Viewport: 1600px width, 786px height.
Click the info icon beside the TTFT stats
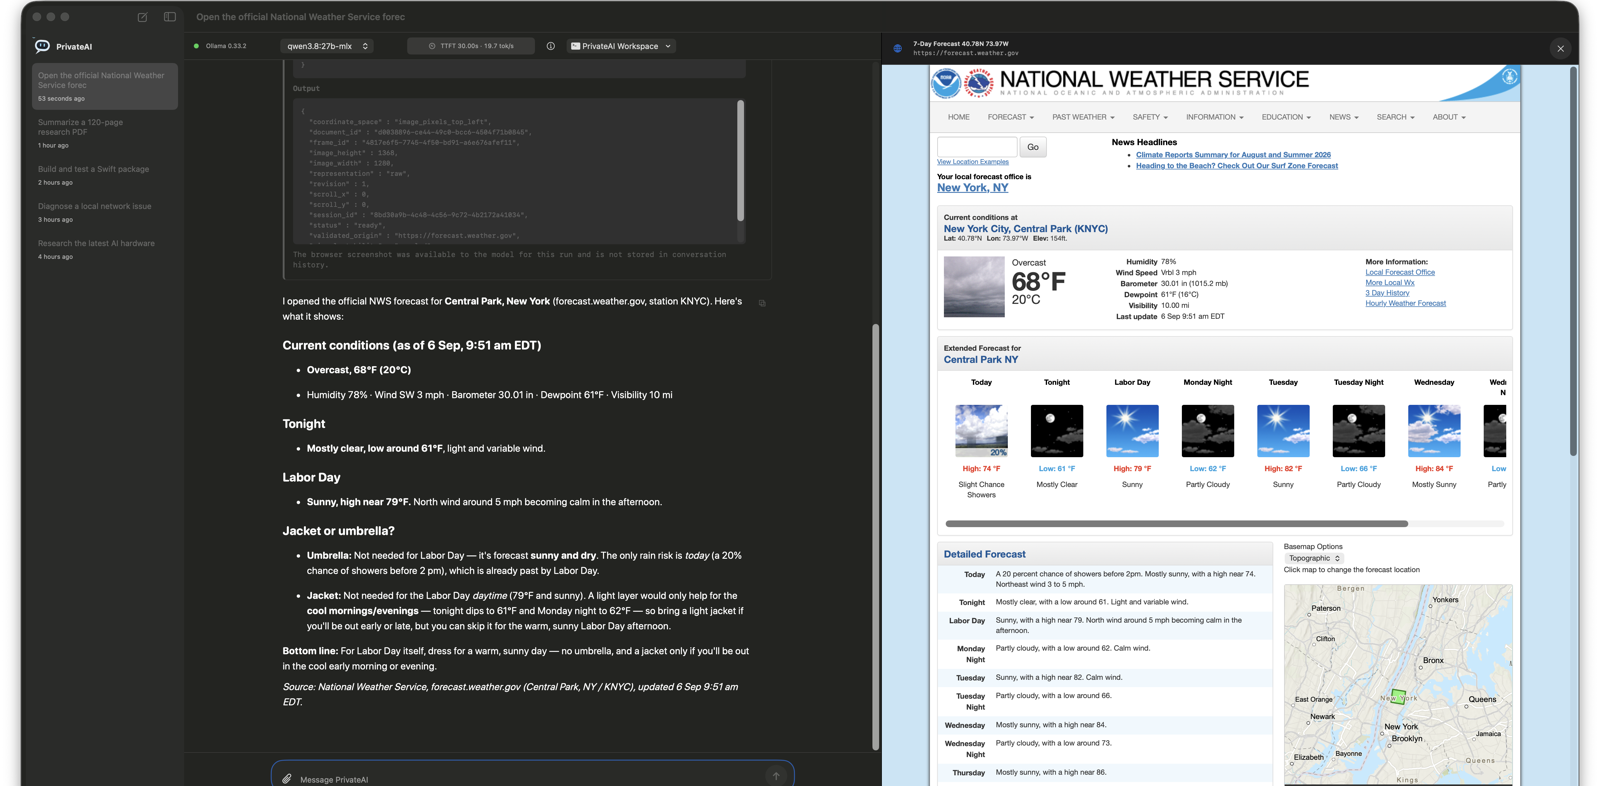coord(551,46)
